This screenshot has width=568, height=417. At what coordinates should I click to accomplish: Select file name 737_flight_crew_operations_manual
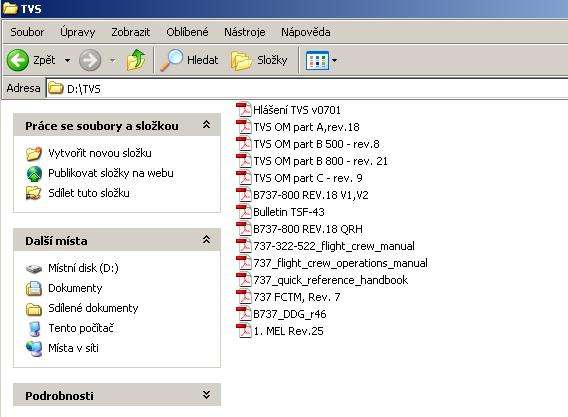click(x=340, y=263)
